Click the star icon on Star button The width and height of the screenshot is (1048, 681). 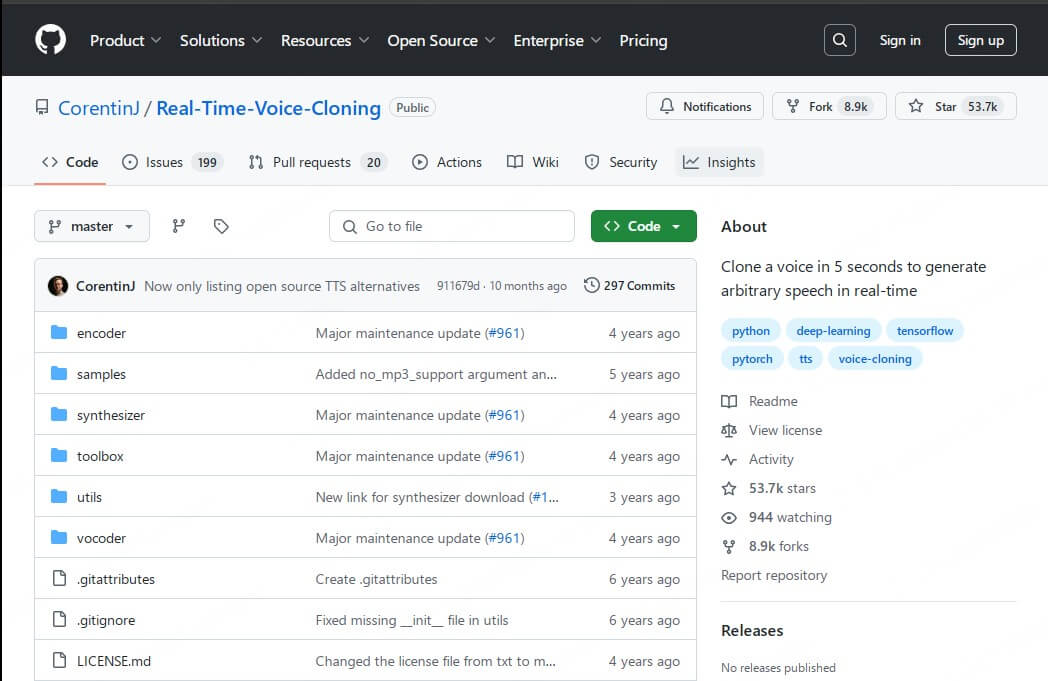pyautogui.click(x=916, y=106)
